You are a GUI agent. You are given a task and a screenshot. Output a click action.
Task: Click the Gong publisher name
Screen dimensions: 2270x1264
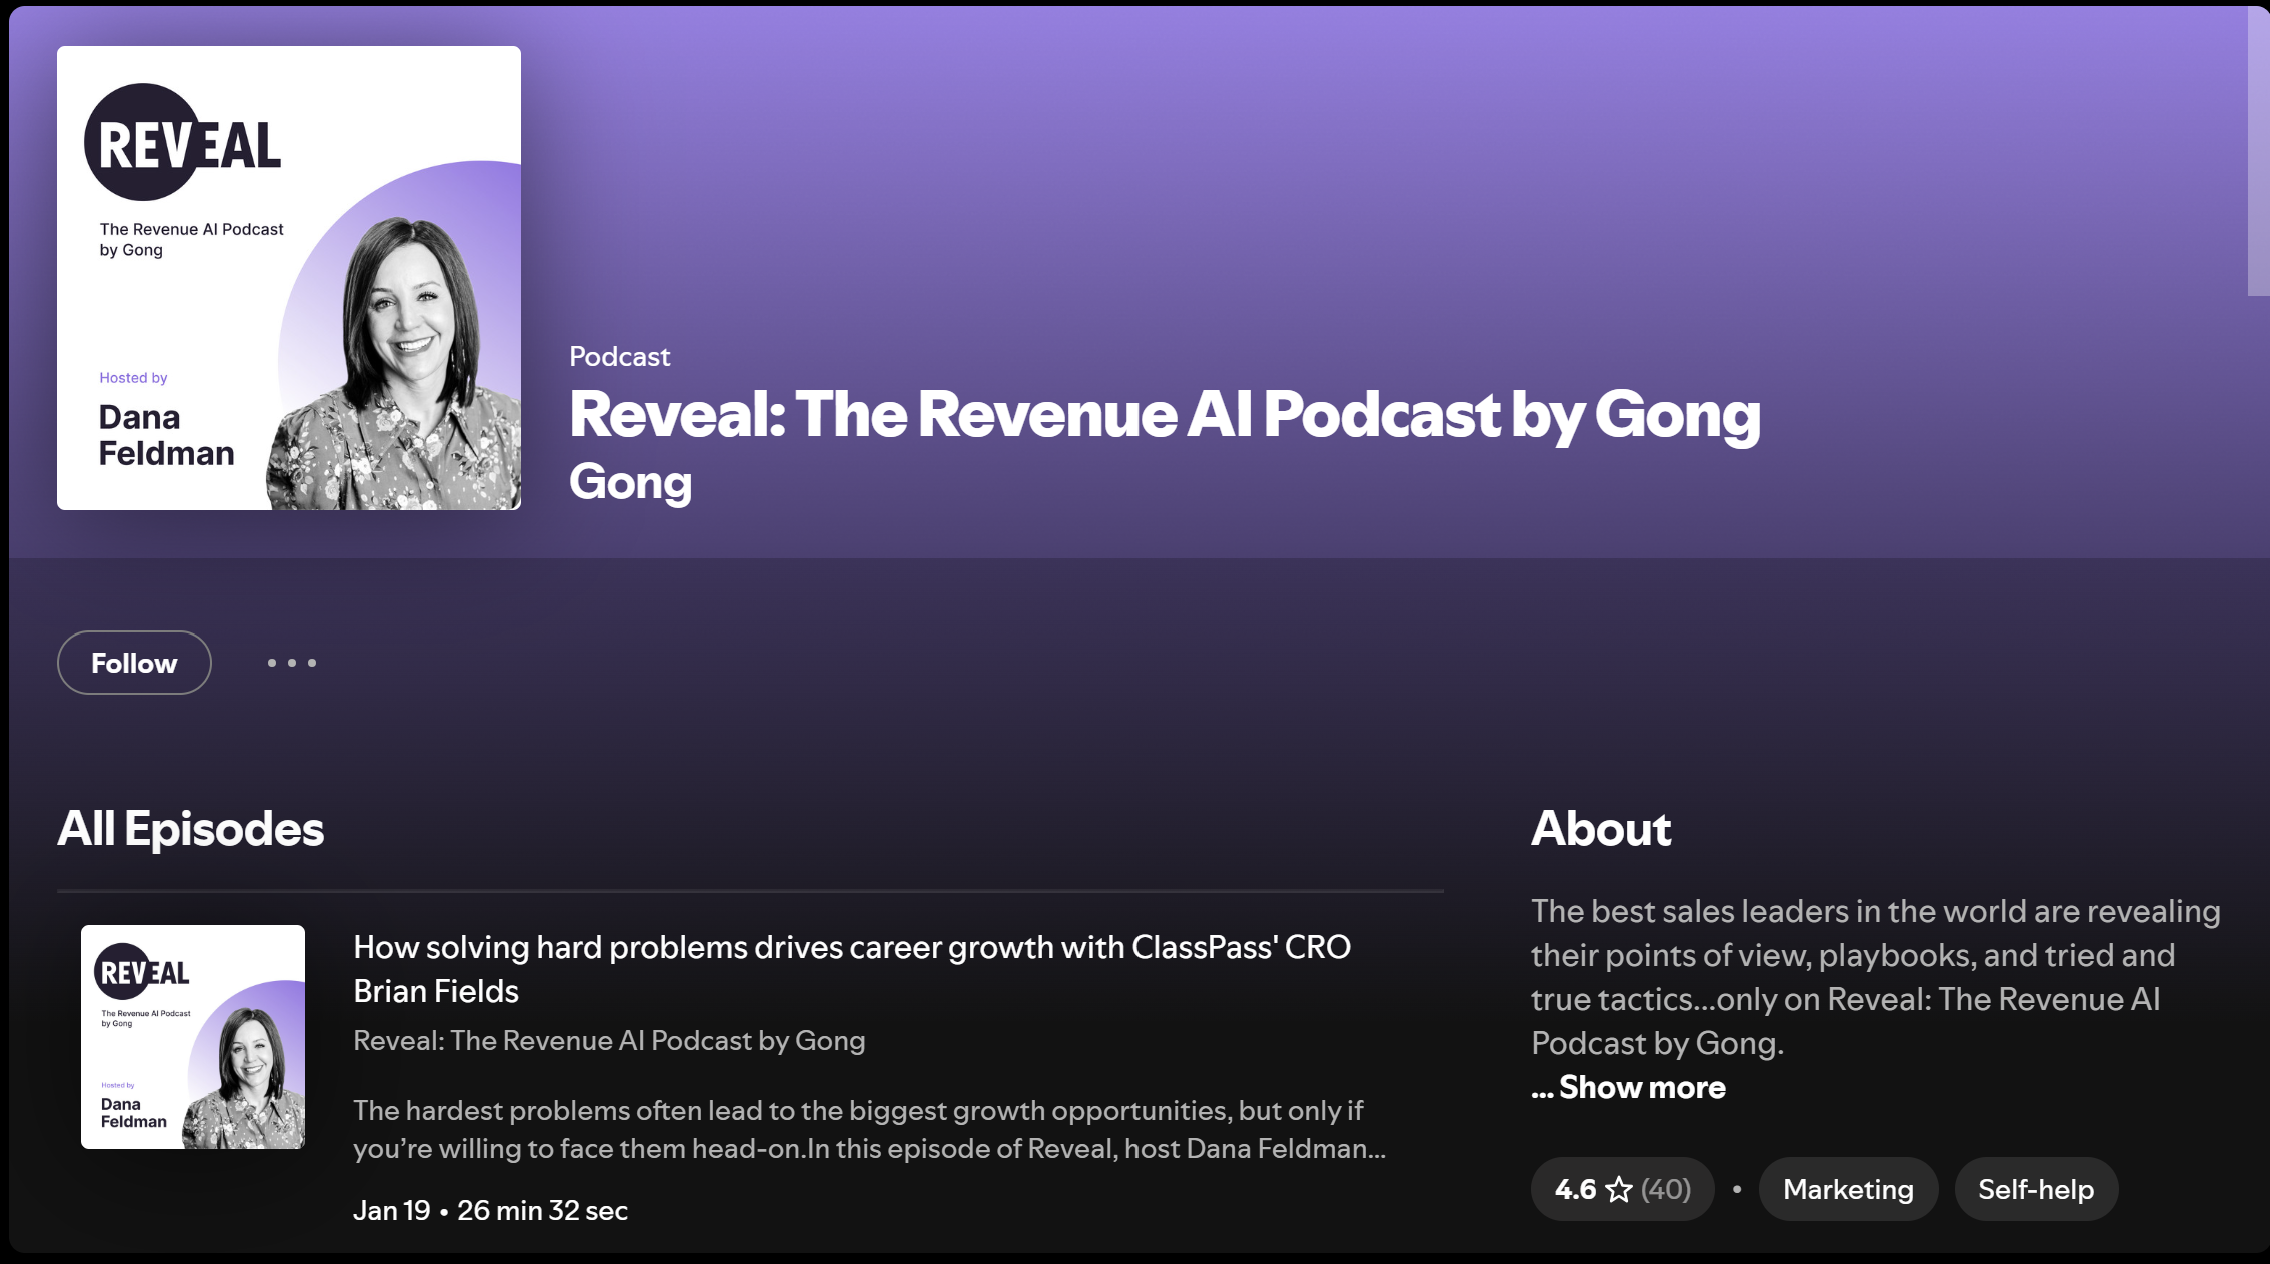pyautogui.click(x=630, y=482)
